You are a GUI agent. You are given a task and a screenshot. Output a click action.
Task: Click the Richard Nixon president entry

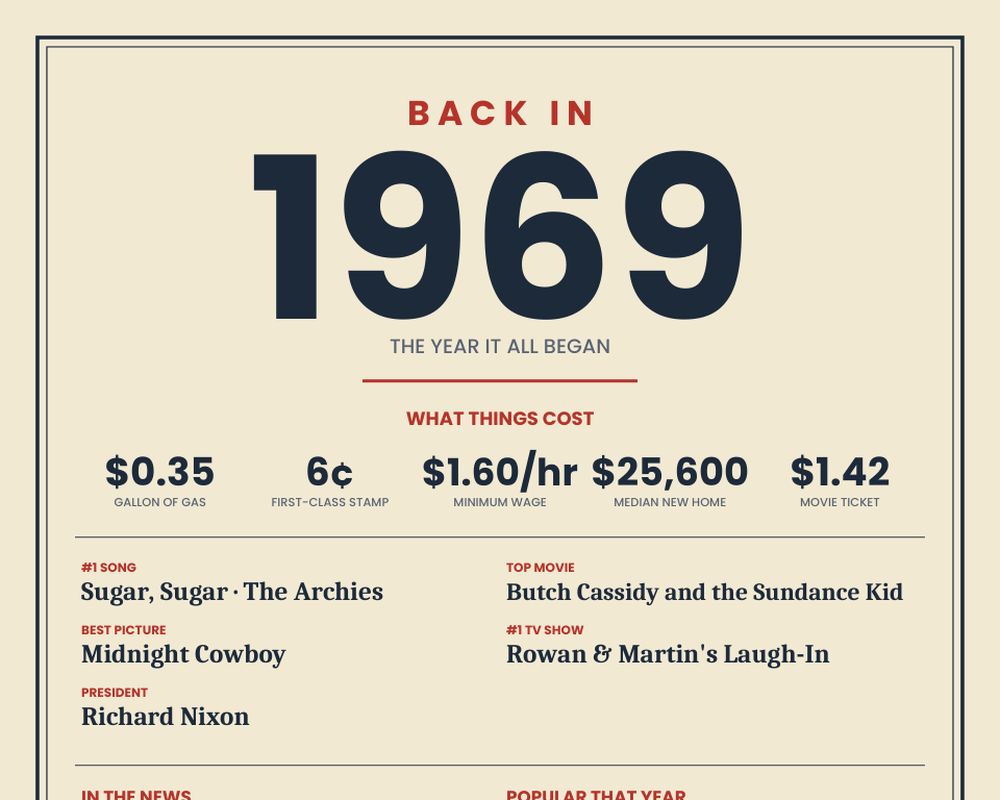click(x=165, y=716)
